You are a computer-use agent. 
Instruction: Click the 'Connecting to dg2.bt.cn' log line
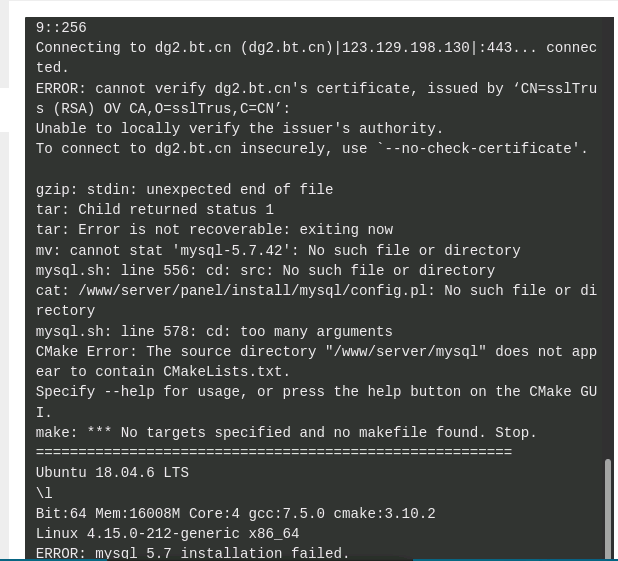point(316,58)
